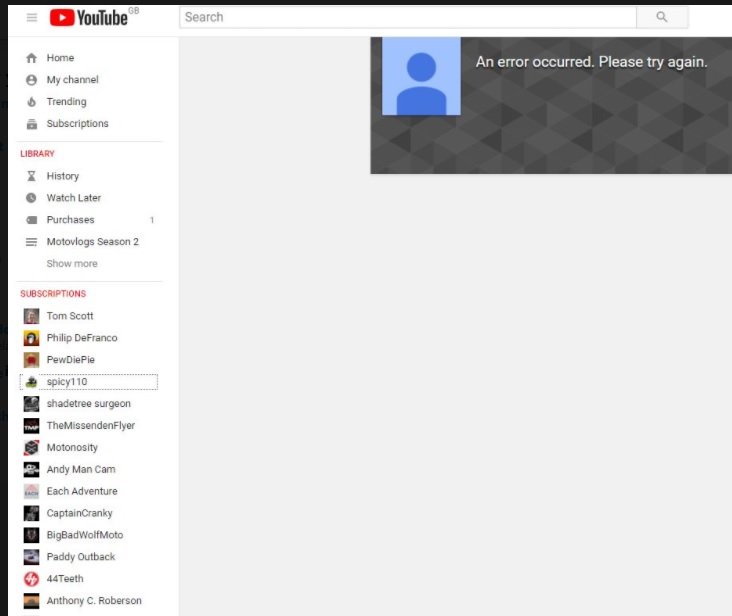The height and width of the screenshot is (616, 732).
Task: Click the LIBRARY section heading
Action: pos(37,154)
